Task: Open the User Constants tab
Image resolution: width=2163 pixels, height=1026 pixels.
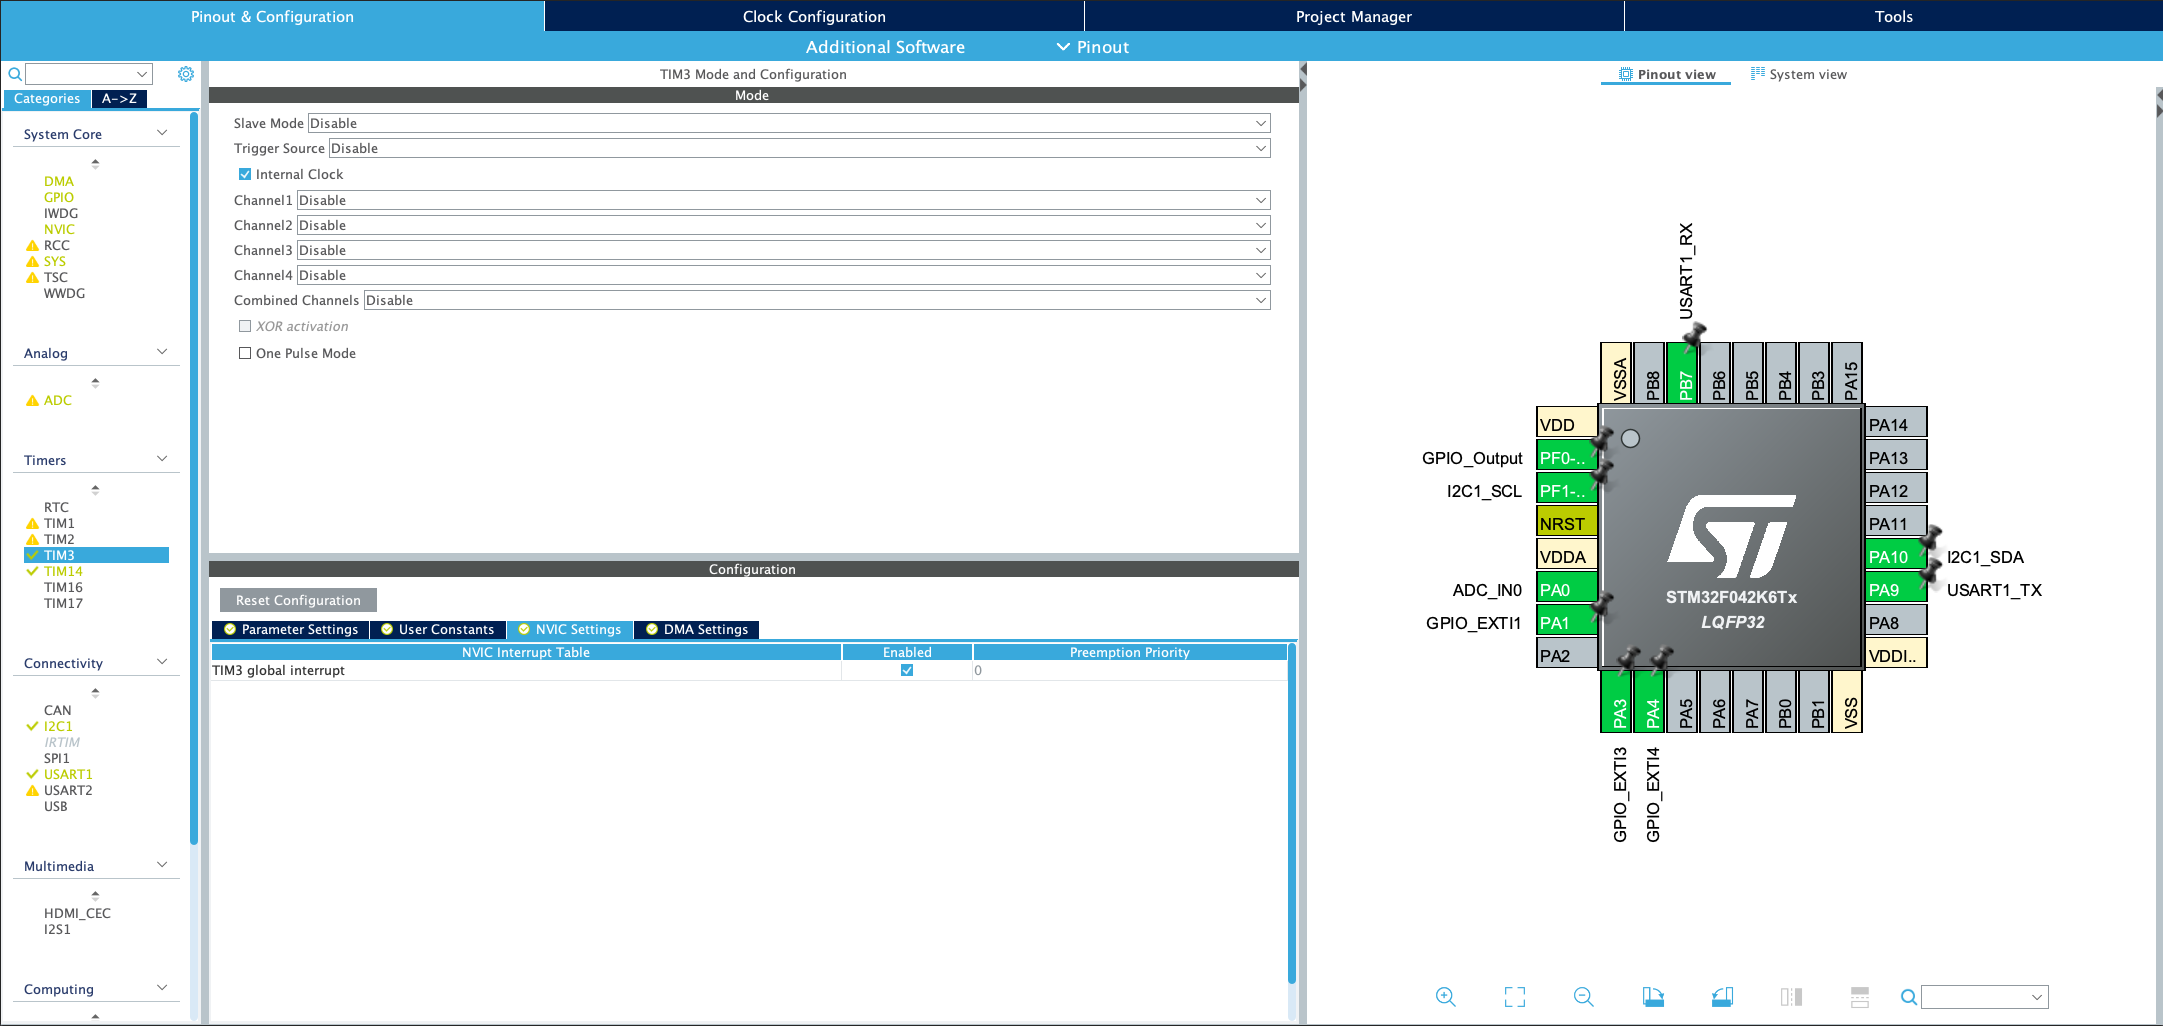Action: coord(438,629)
